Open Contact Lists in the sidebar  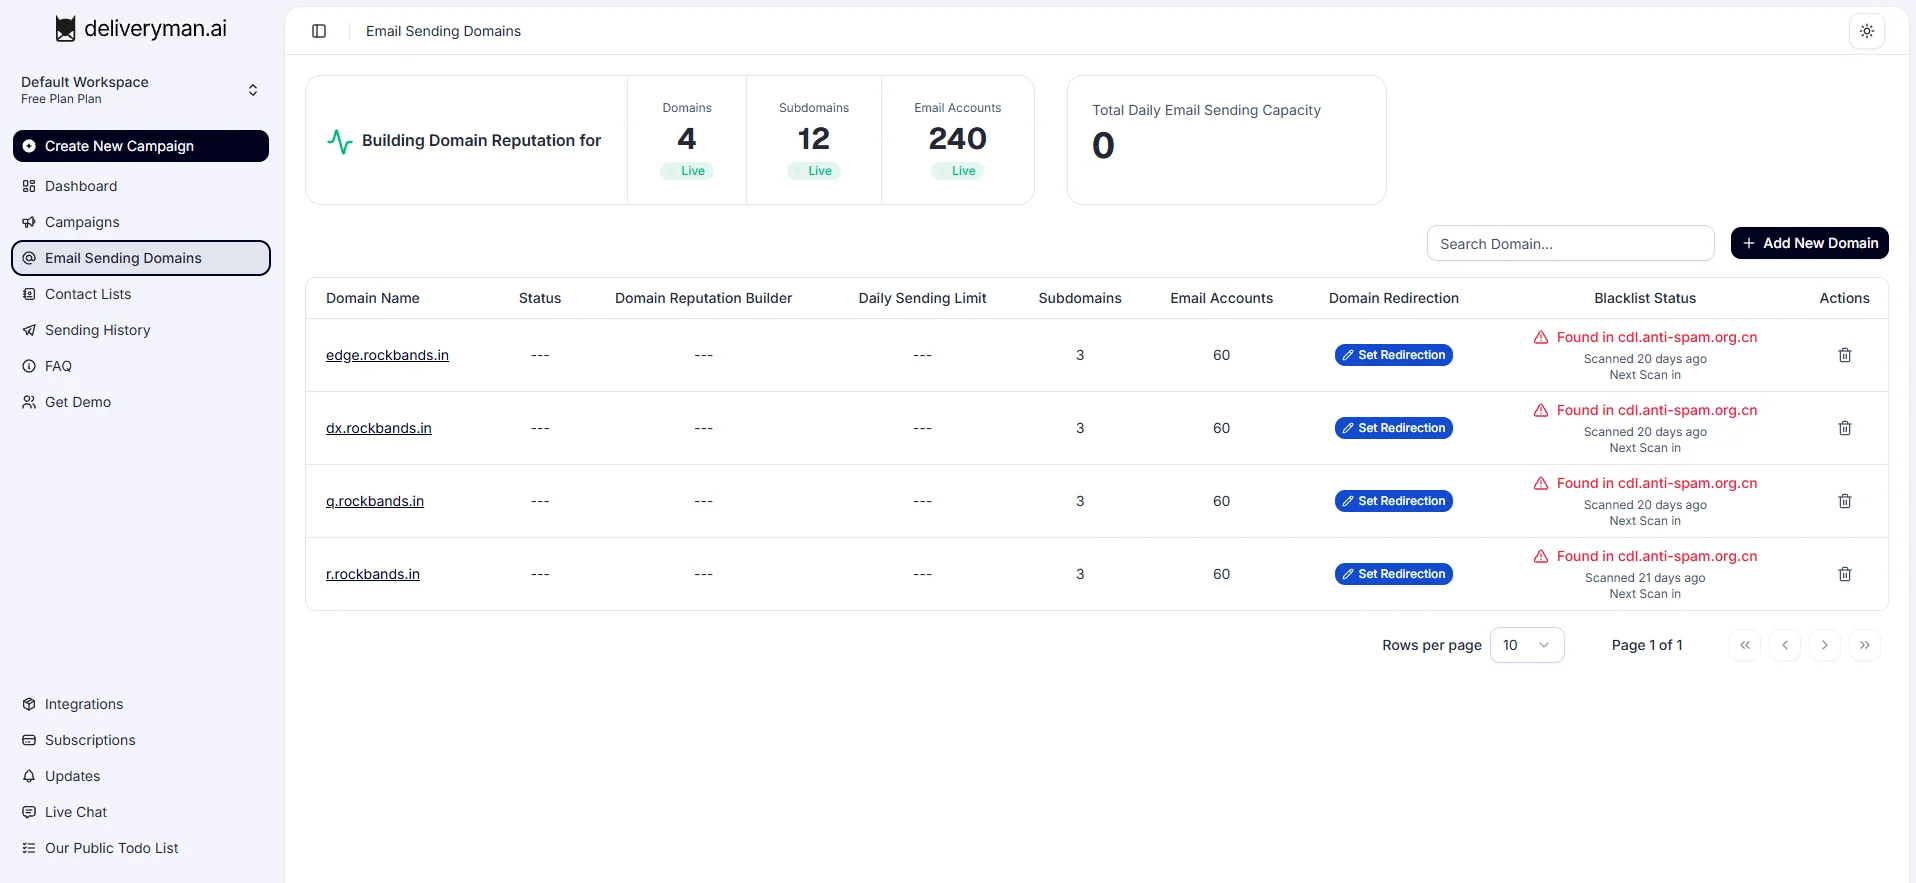pyautogui.click(x=88, y=294)
